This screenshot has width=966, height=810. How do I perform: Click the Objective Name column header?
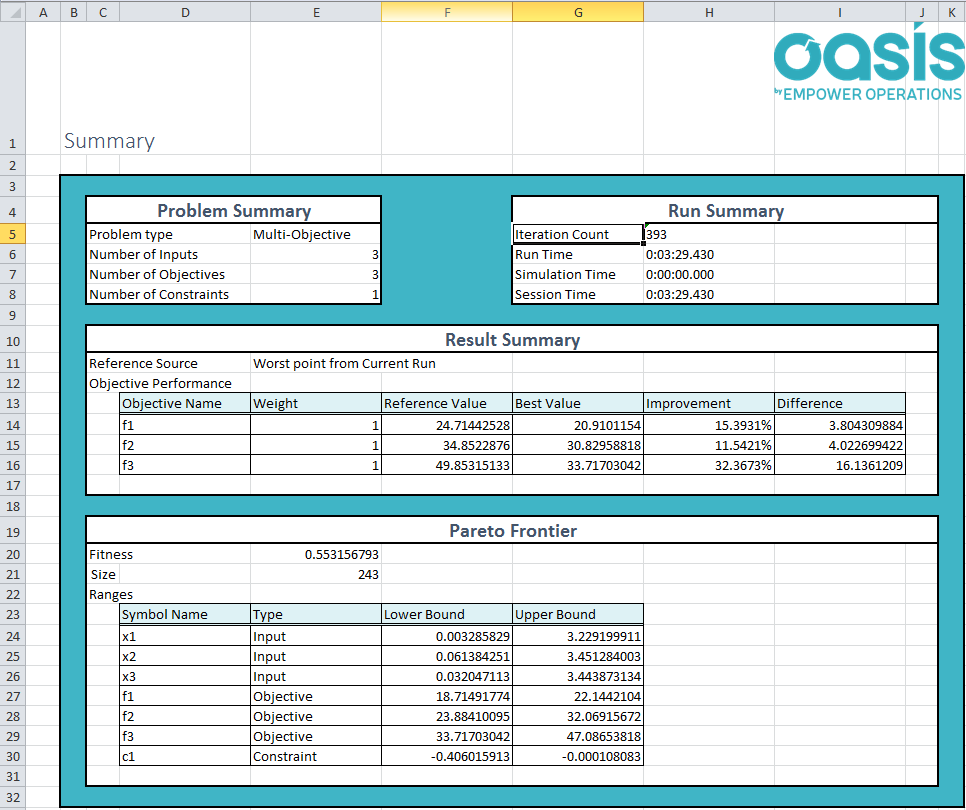pyautogui.click(x=185, y=403)
